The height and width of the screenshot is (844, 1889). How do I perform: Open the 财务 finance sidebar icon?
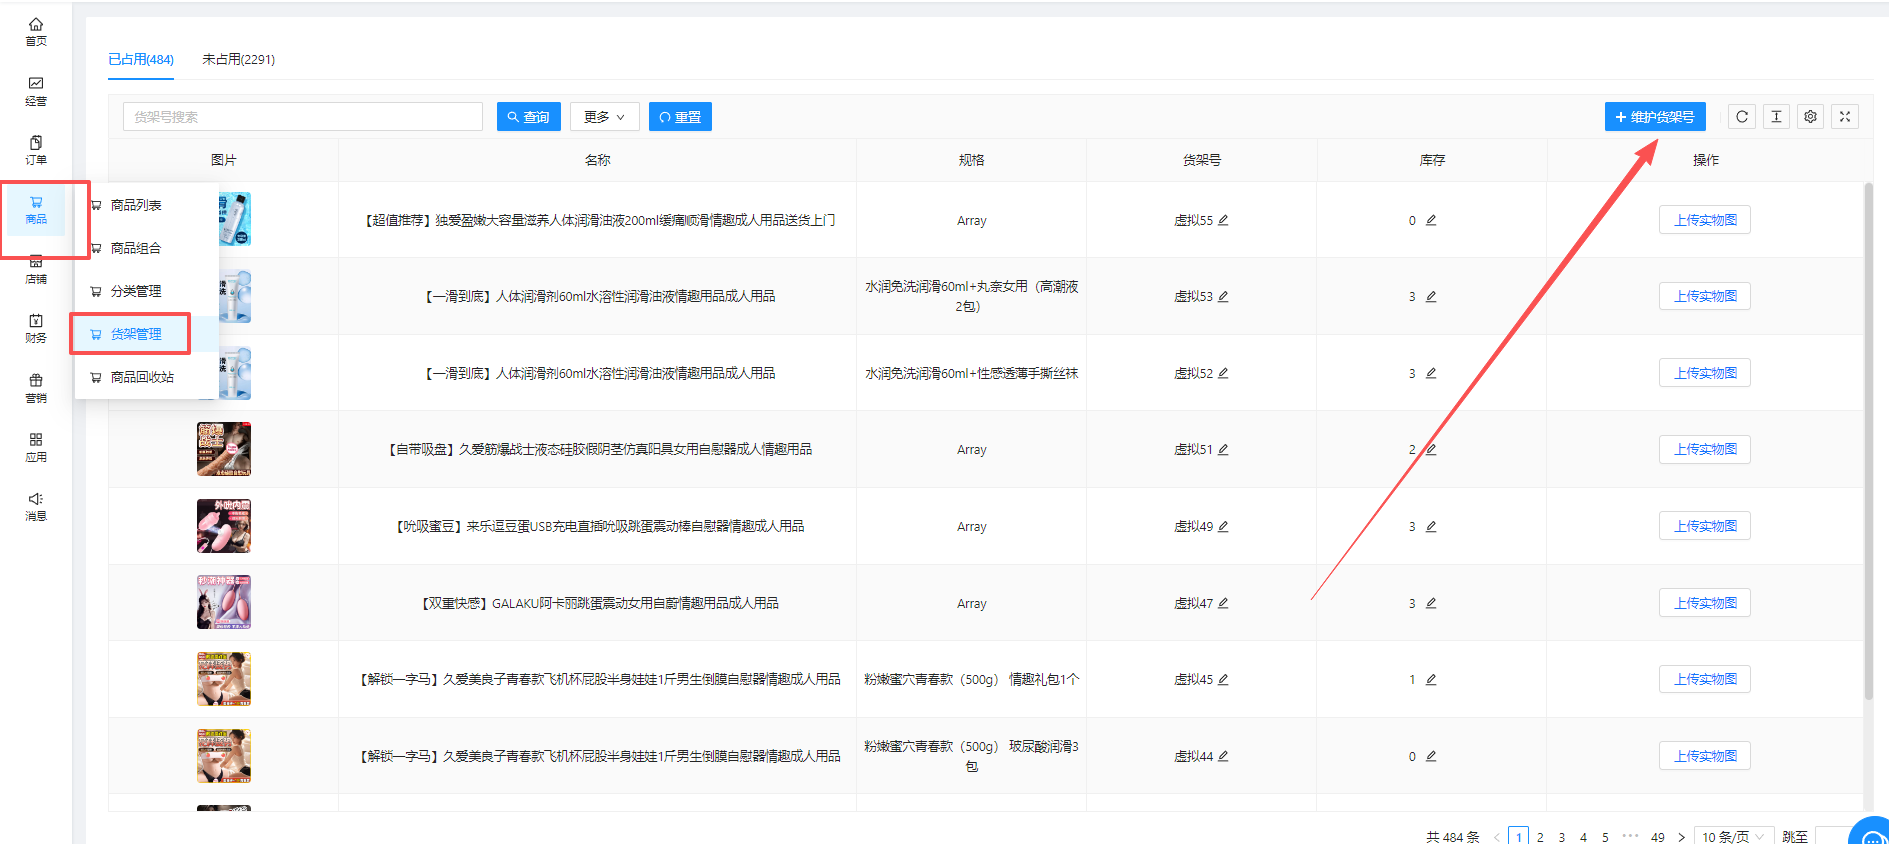coord(36,328)
